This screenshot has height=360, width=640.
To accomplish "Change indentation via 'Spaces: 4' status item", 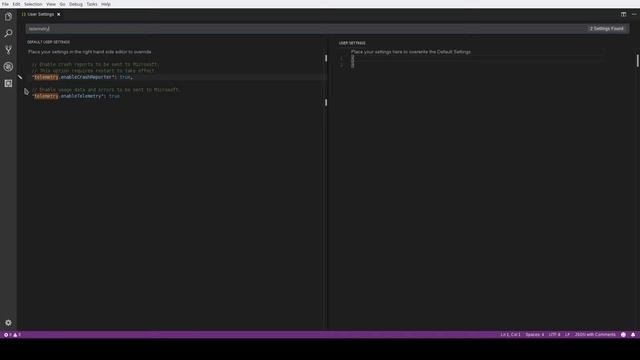I will click(534, 335).
